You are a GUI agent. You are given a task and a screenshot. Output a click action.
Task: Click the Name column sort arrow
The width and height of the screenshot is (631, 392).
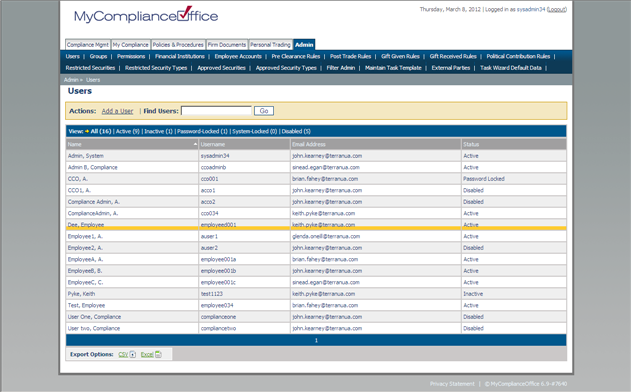[x=195, y=144]
